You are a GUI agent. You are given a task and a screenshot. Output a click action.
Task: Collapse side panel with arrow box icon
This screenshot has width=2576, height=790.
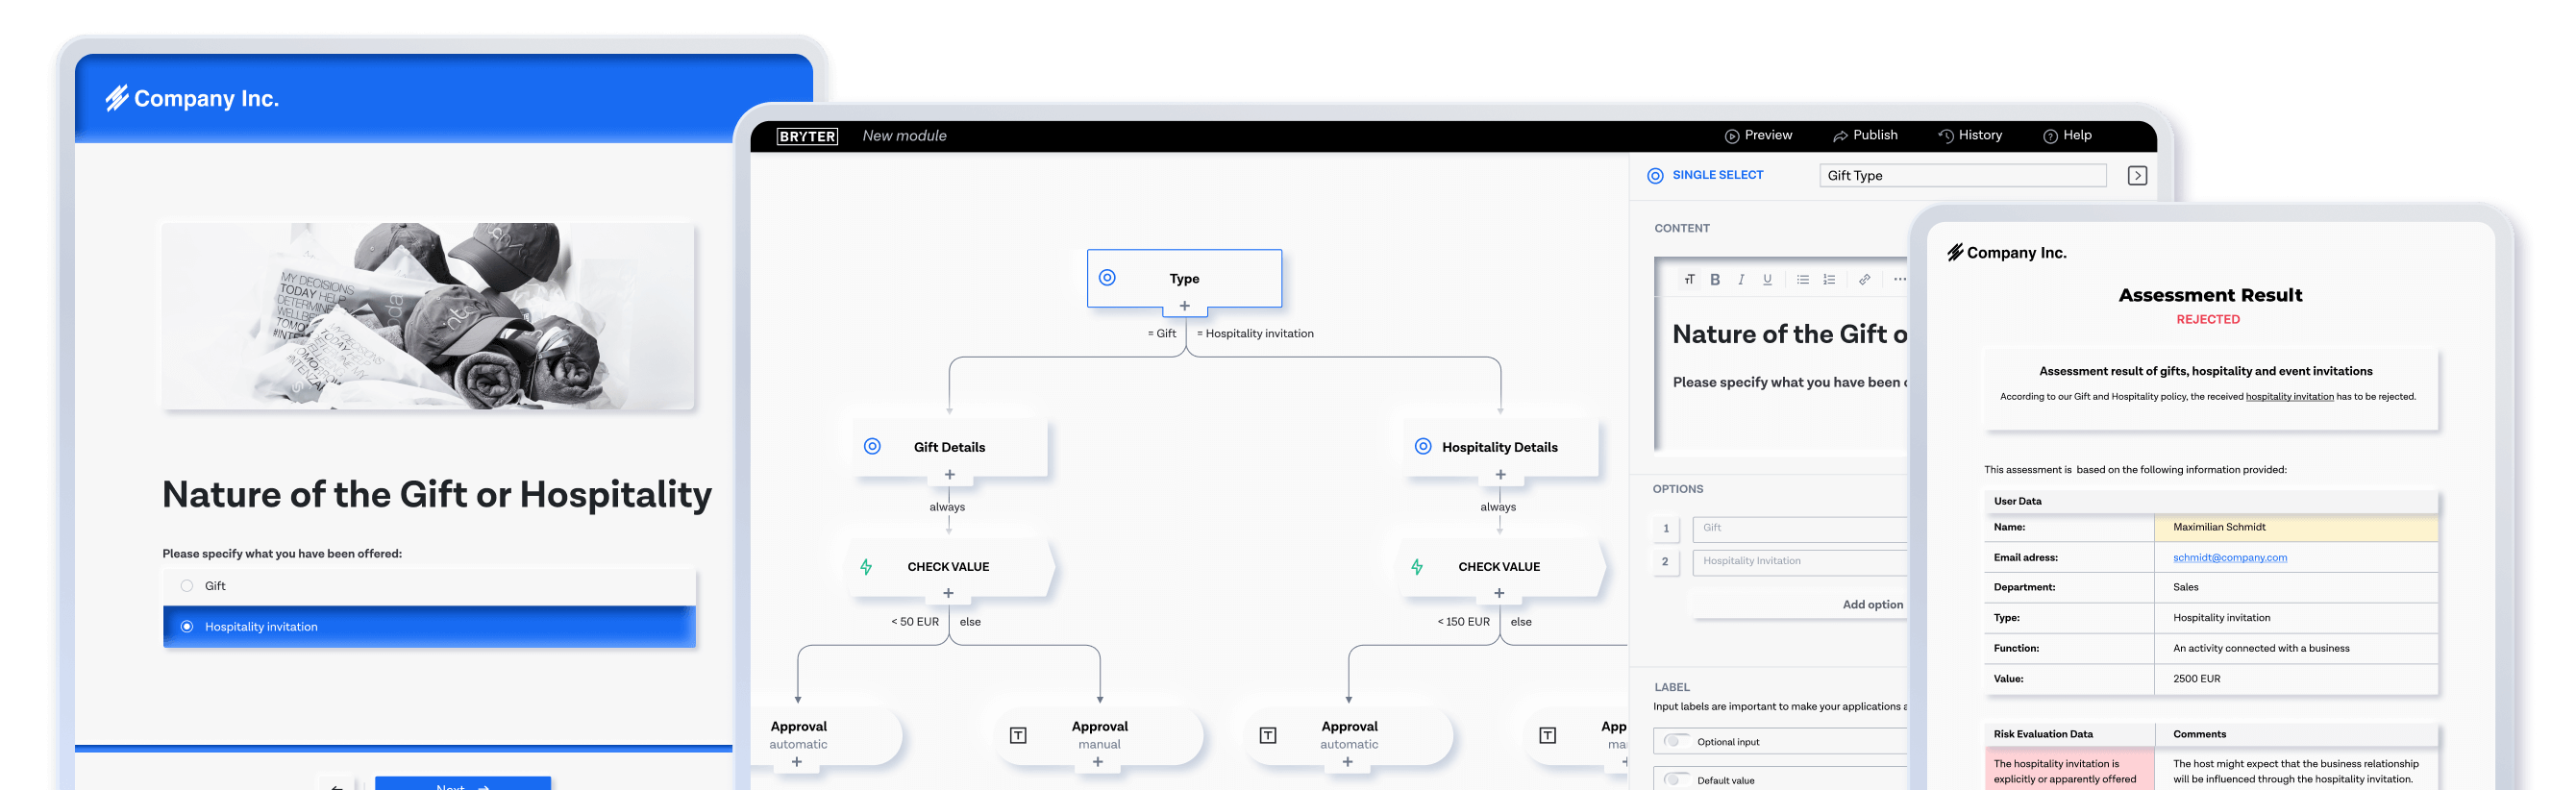point(2137,176)
